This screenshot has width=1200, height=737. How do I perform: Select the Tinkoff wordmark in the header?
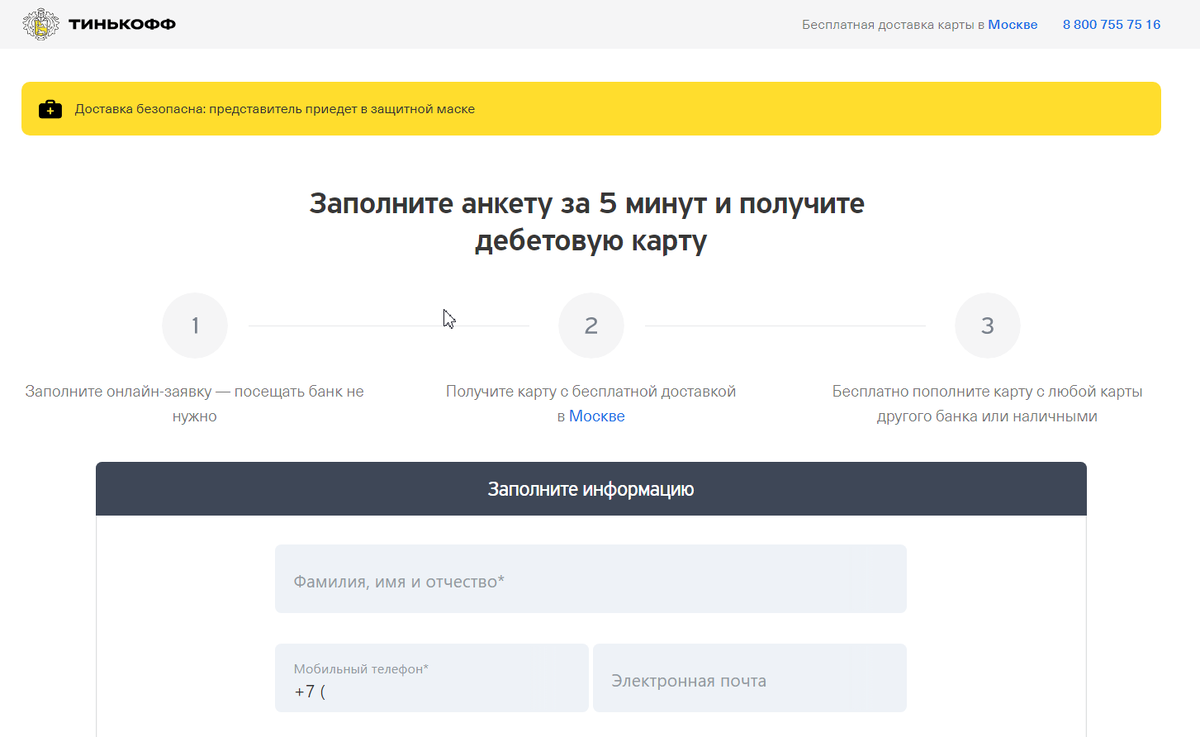click(122, 23)
